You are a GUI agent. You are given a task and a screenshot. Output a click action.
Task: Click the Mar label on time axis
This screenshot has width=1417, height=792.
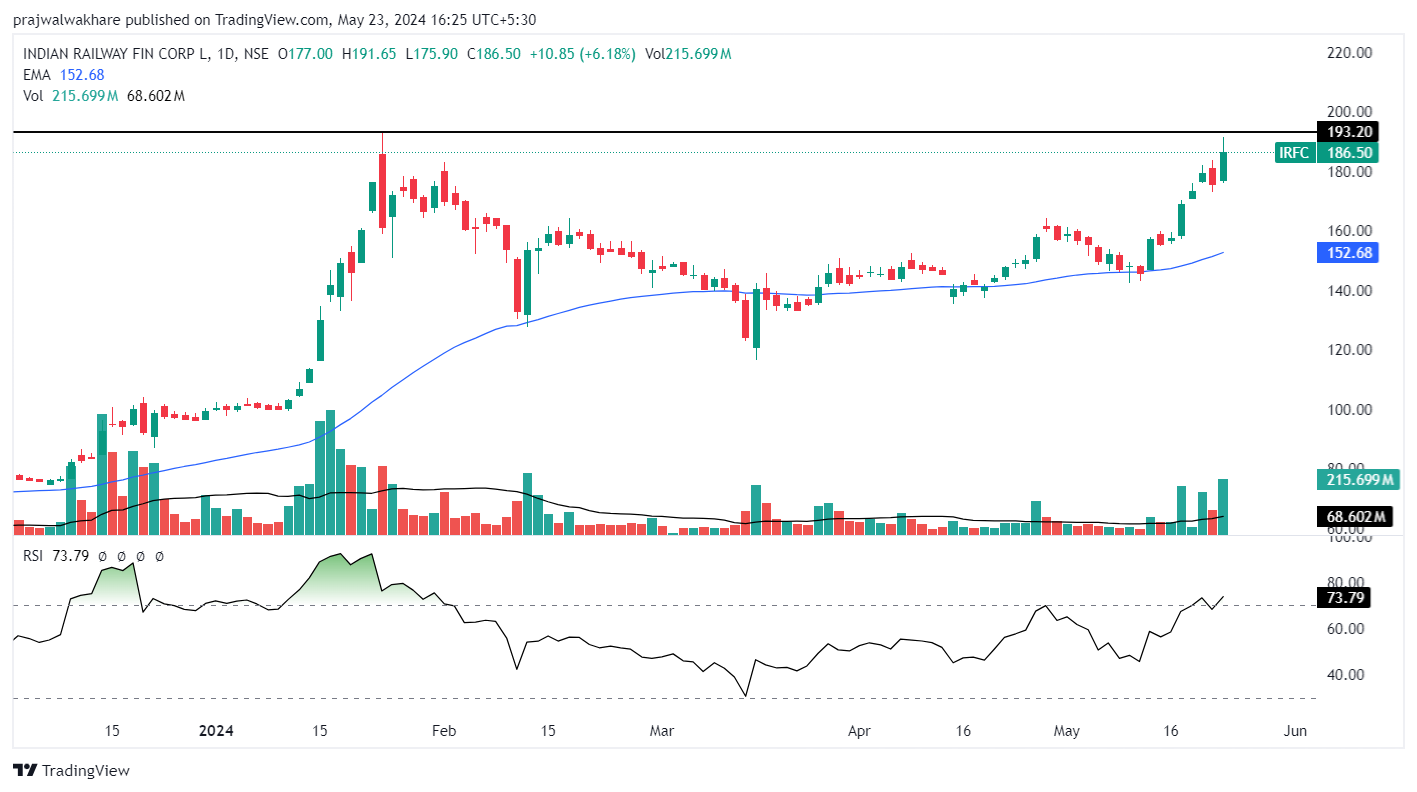661,731
